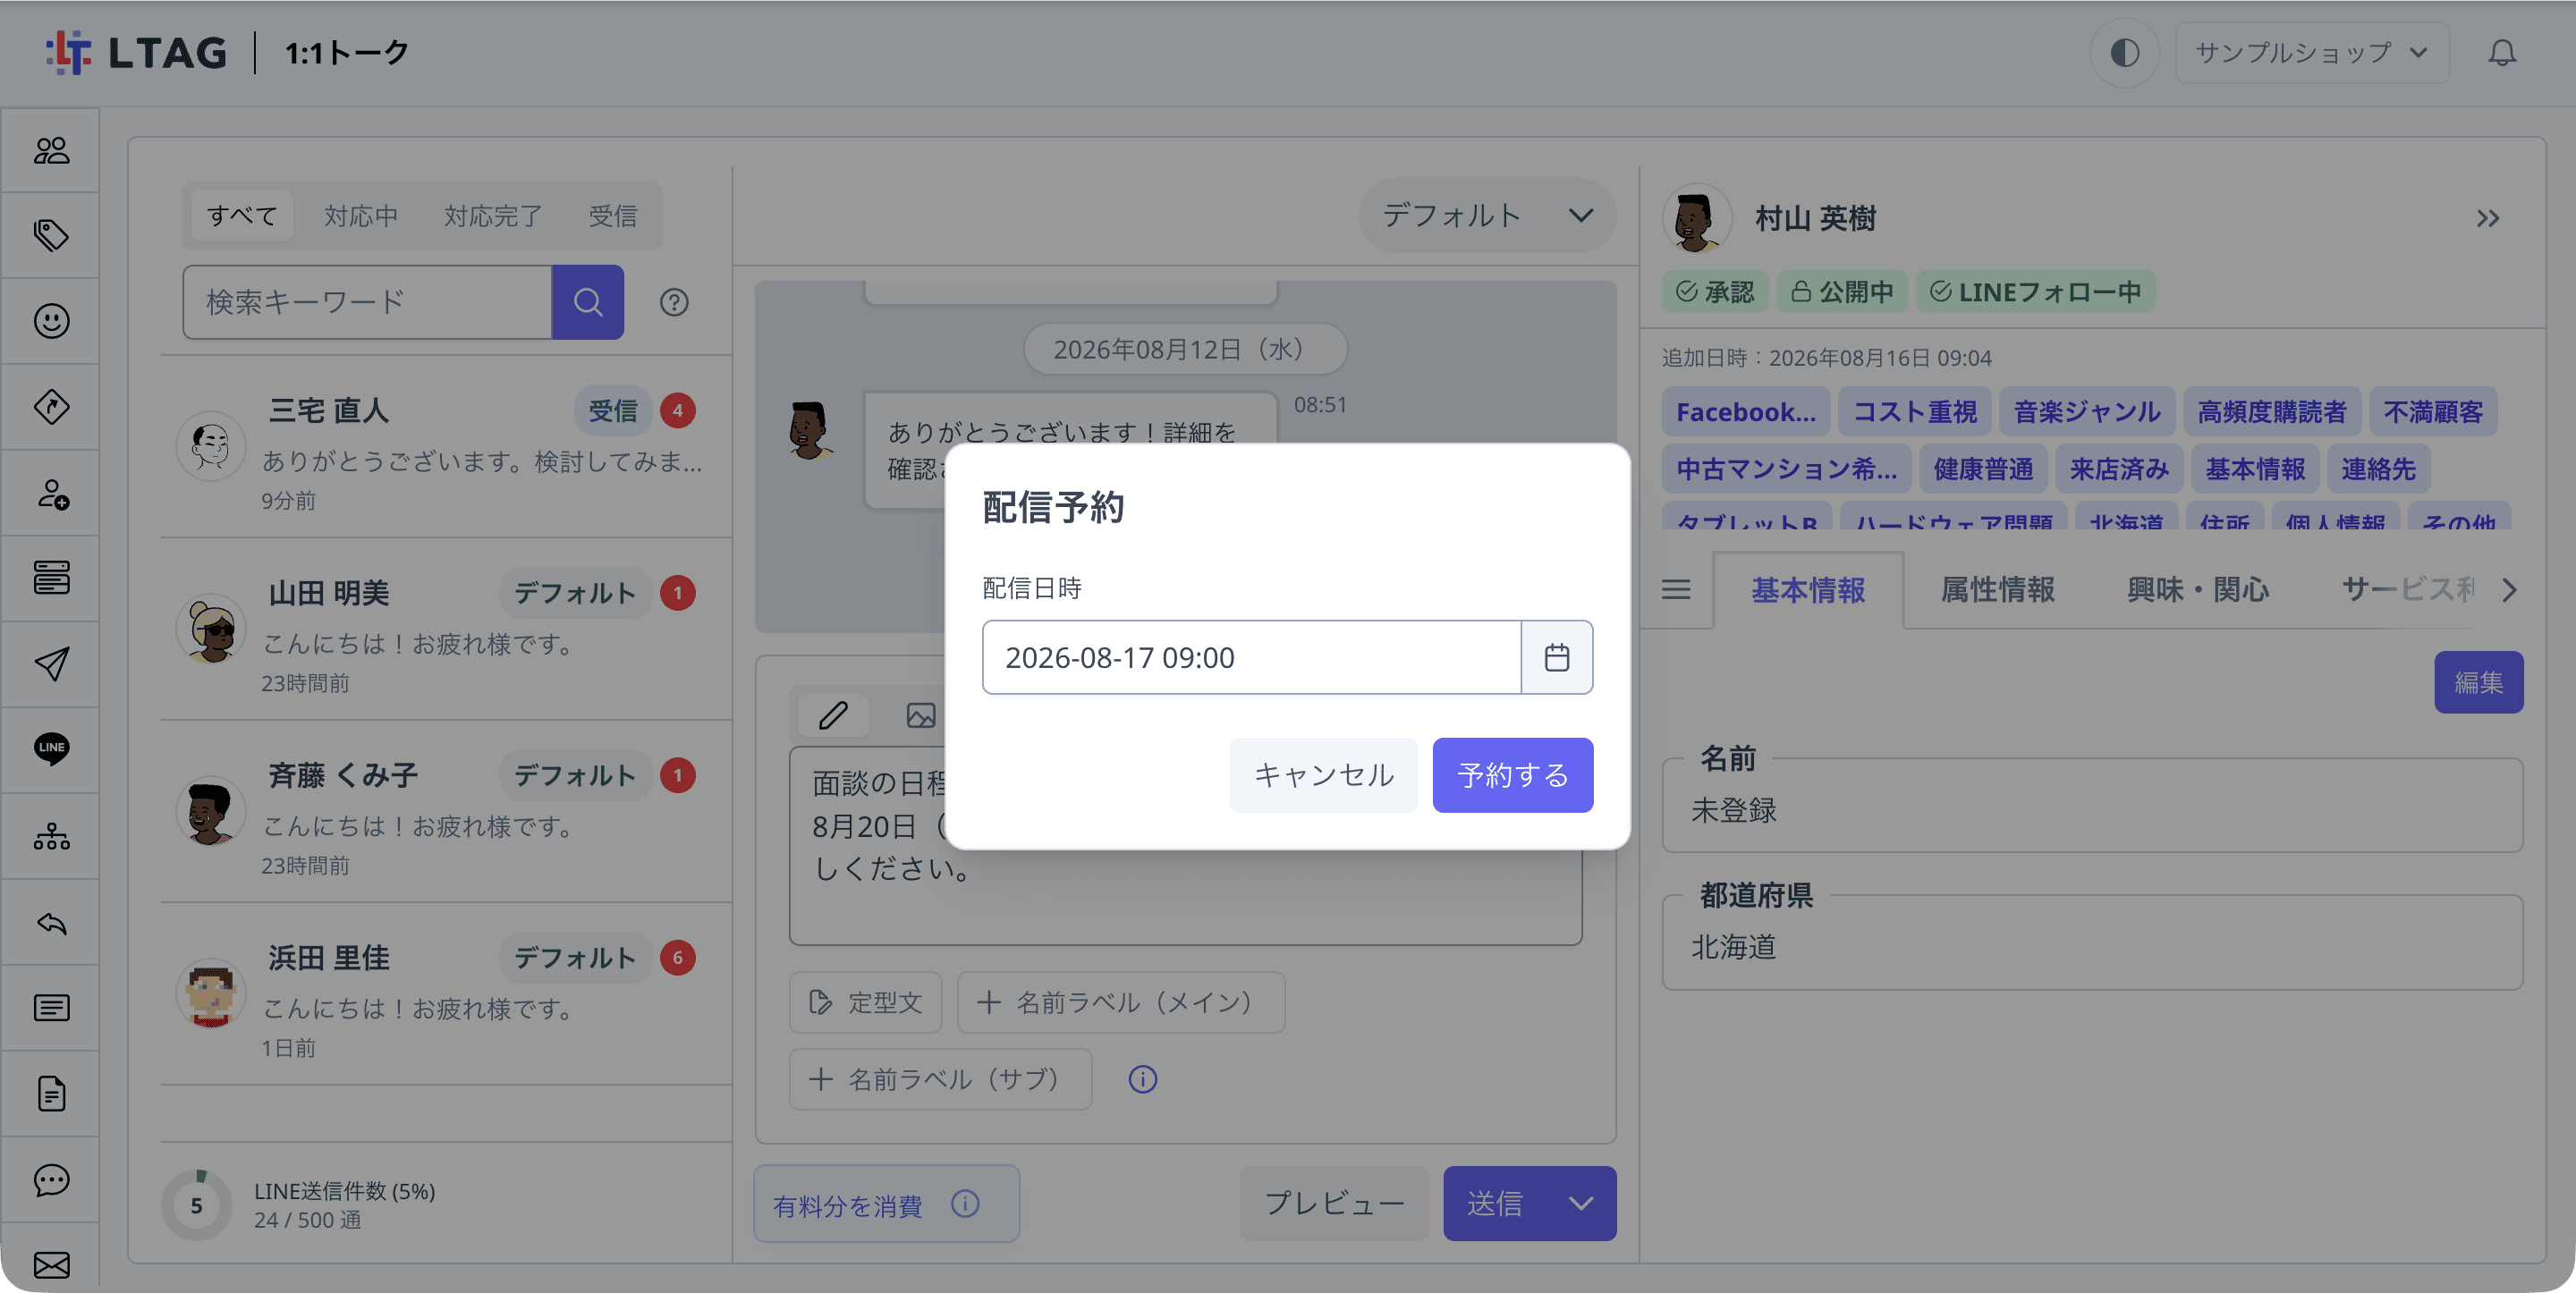
Task: Click the 編集 button
Action: tap(2478, 682)
